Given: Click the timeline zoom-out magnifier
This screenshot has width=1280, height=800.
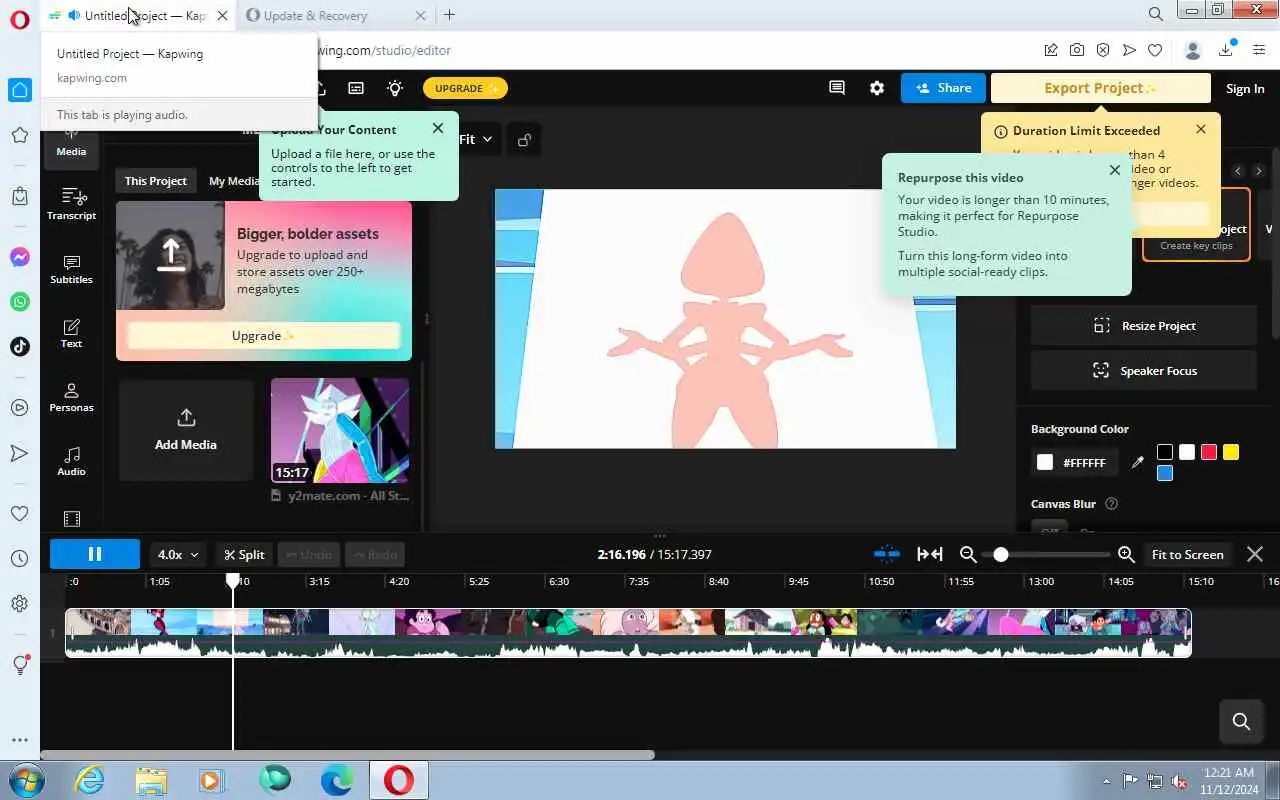Looking at the screenshot, I should tap(967, 554).
